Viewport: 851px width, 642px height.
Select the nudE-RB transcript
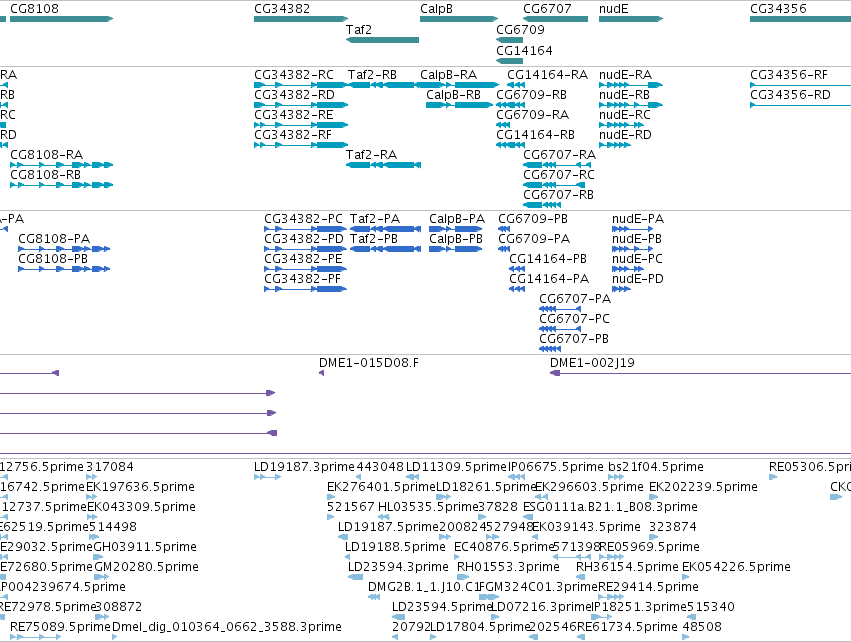coord(624,95)
